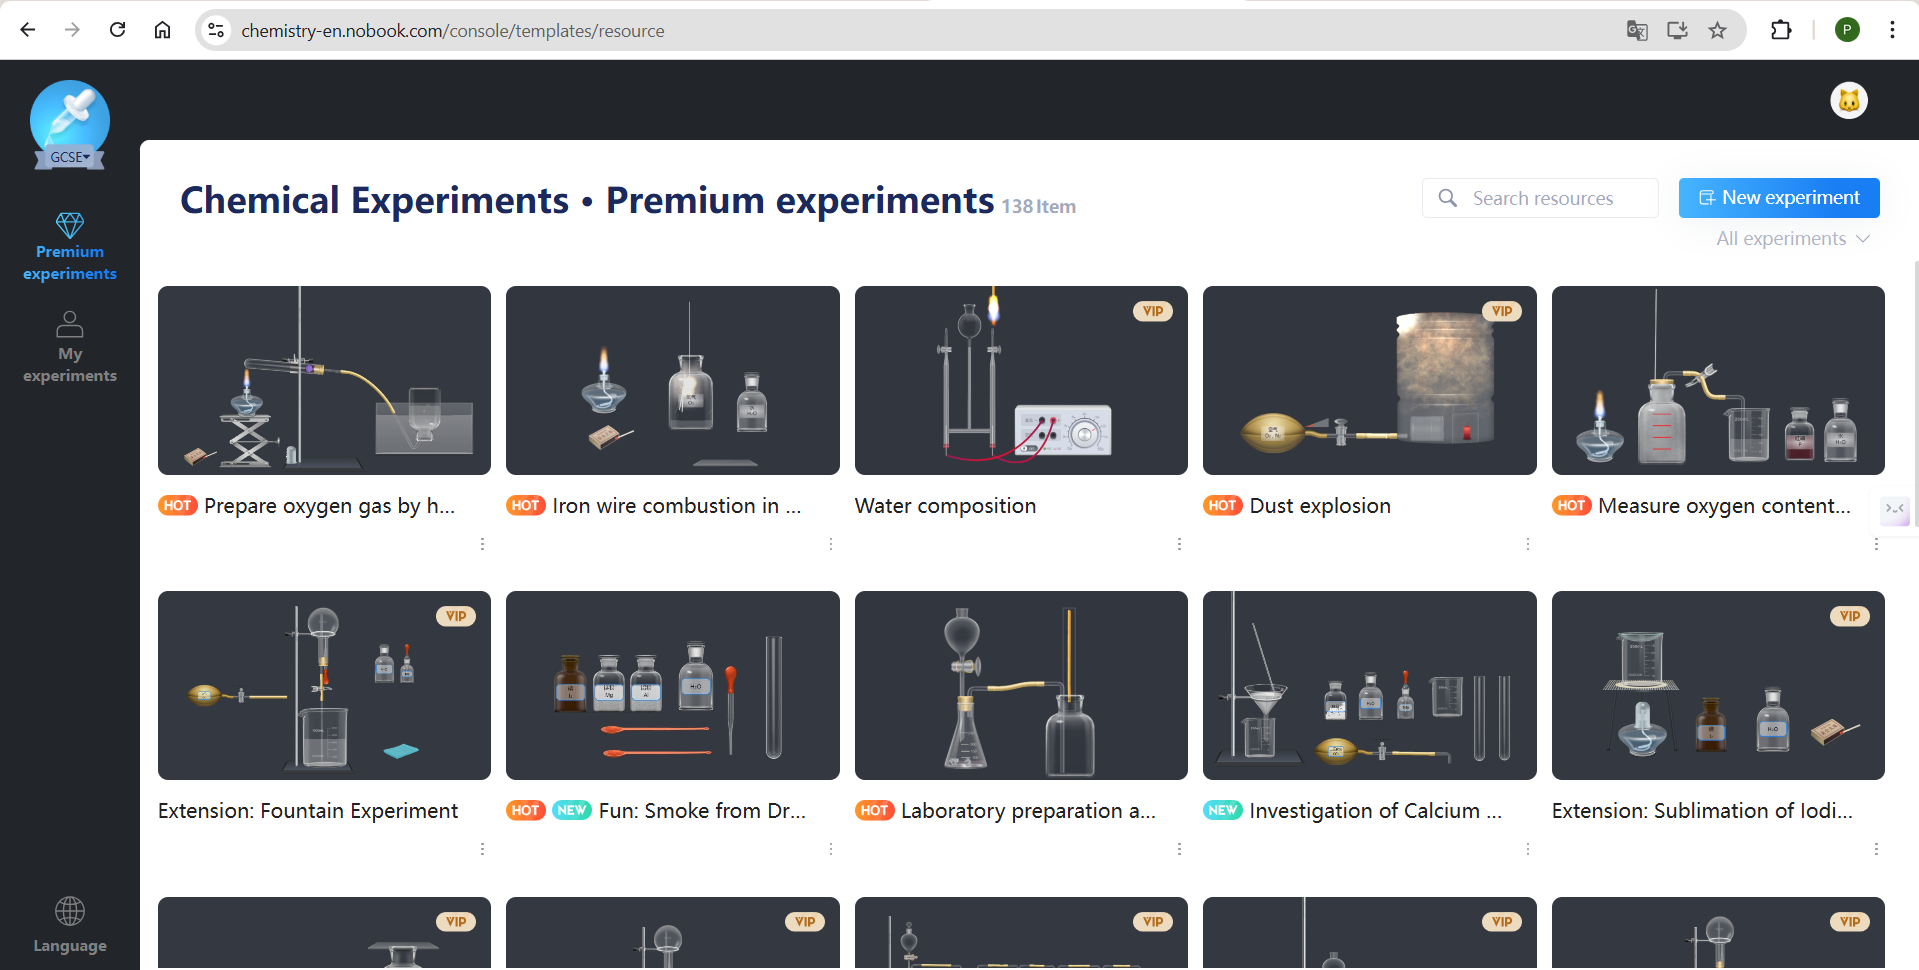Open Investigation of Calcium experiment thumbnail
The image size is (1919, 970).
click(1369, 685)
